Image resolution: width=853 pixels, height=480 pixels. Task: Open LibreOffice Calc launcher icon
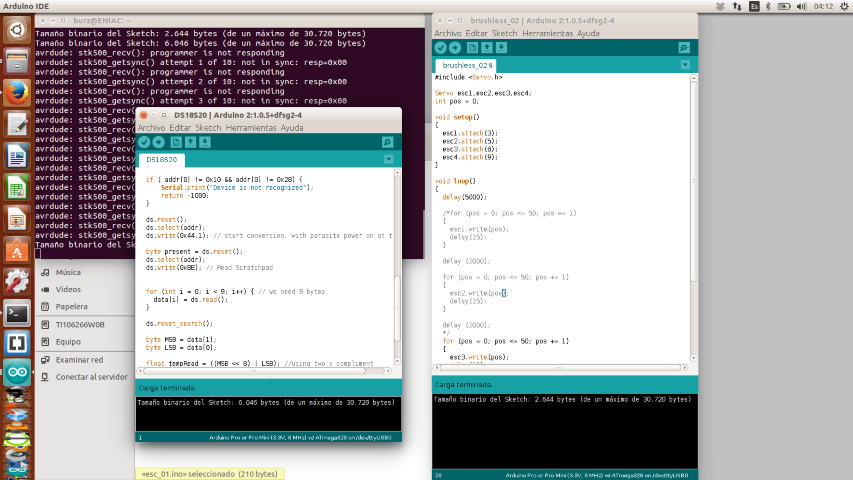tap(17, 188)
